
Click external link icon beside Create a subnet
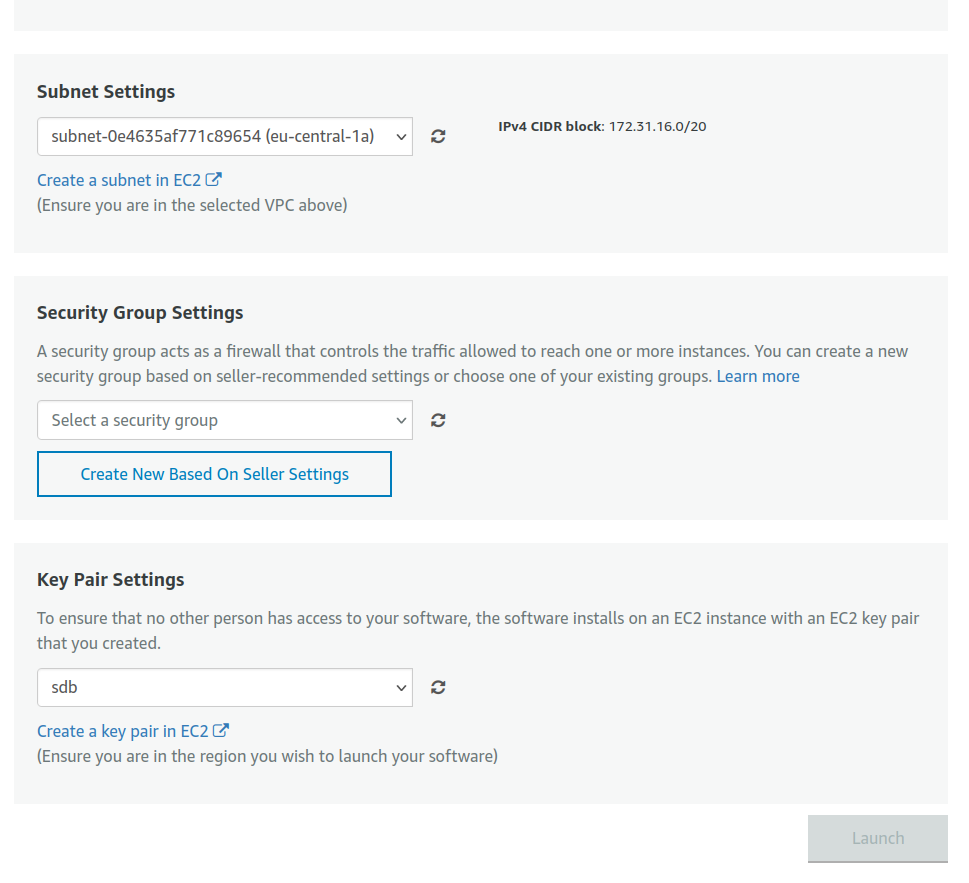click(214, 180)
